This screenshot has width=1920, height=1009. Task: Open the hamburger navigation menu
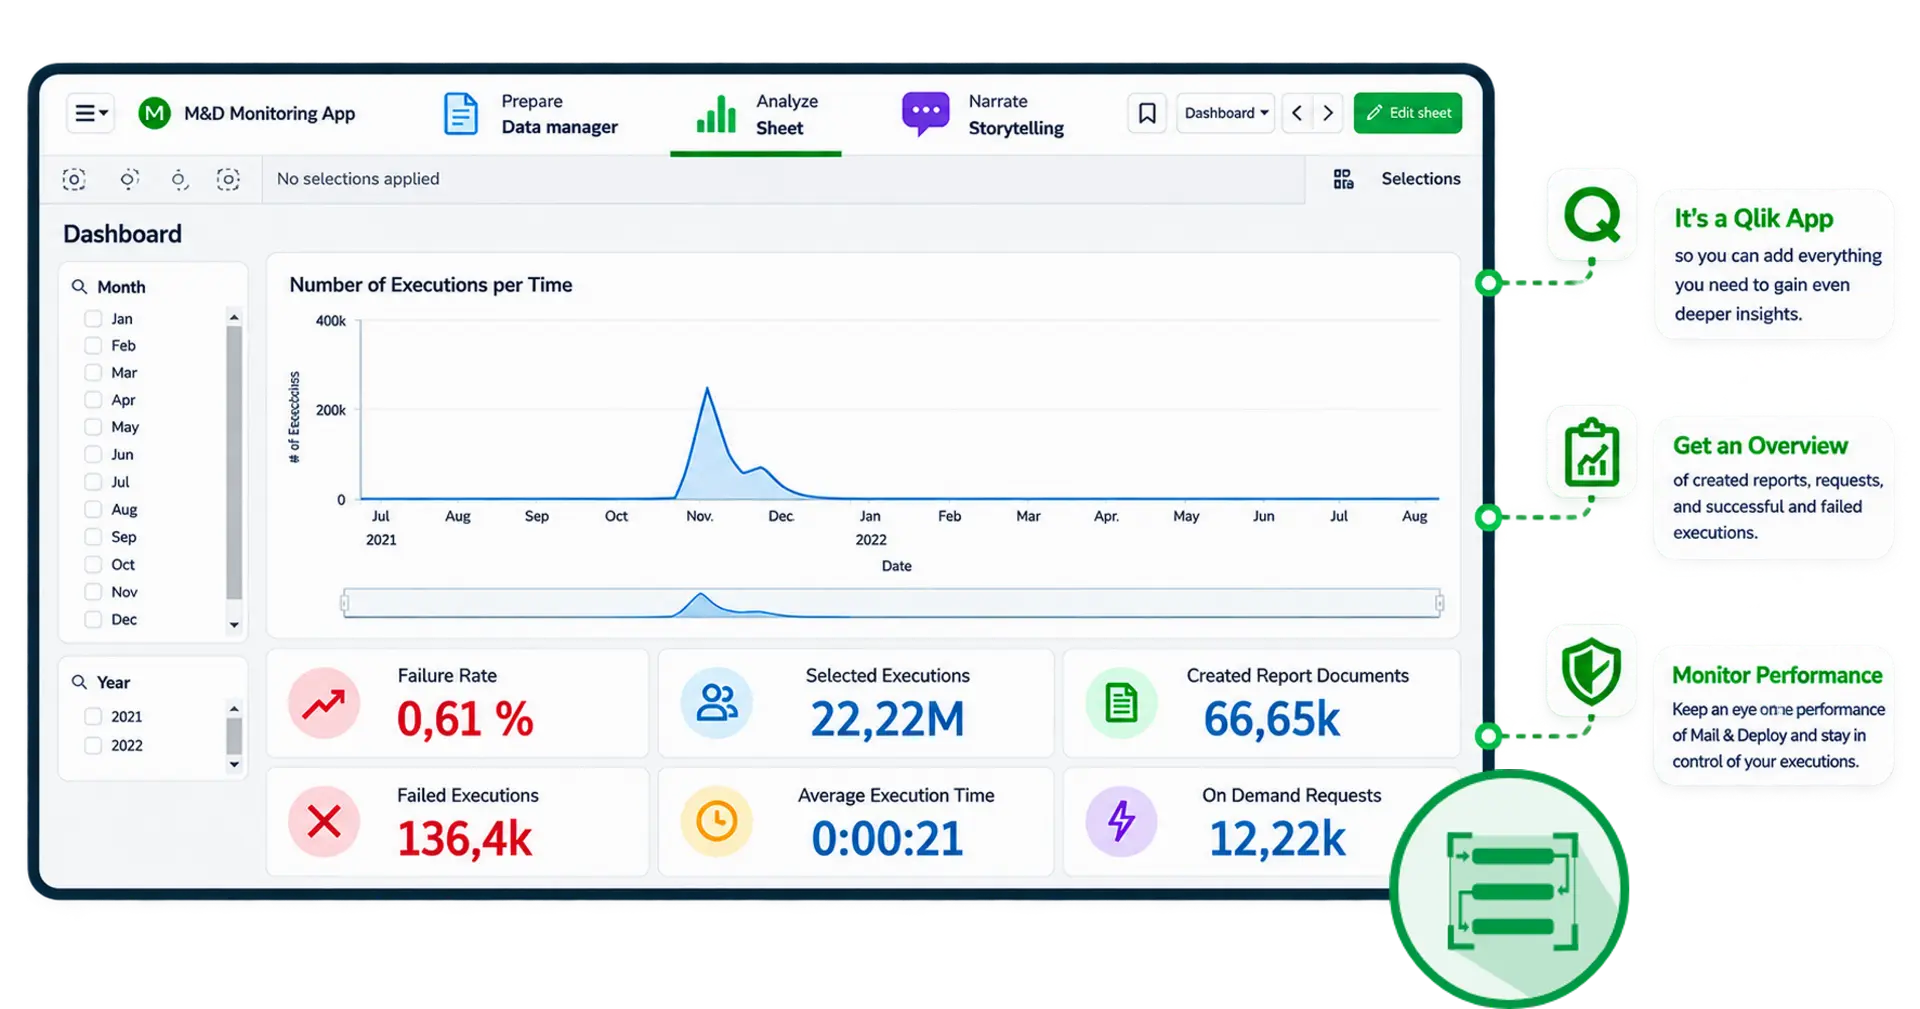click(91, 113)
